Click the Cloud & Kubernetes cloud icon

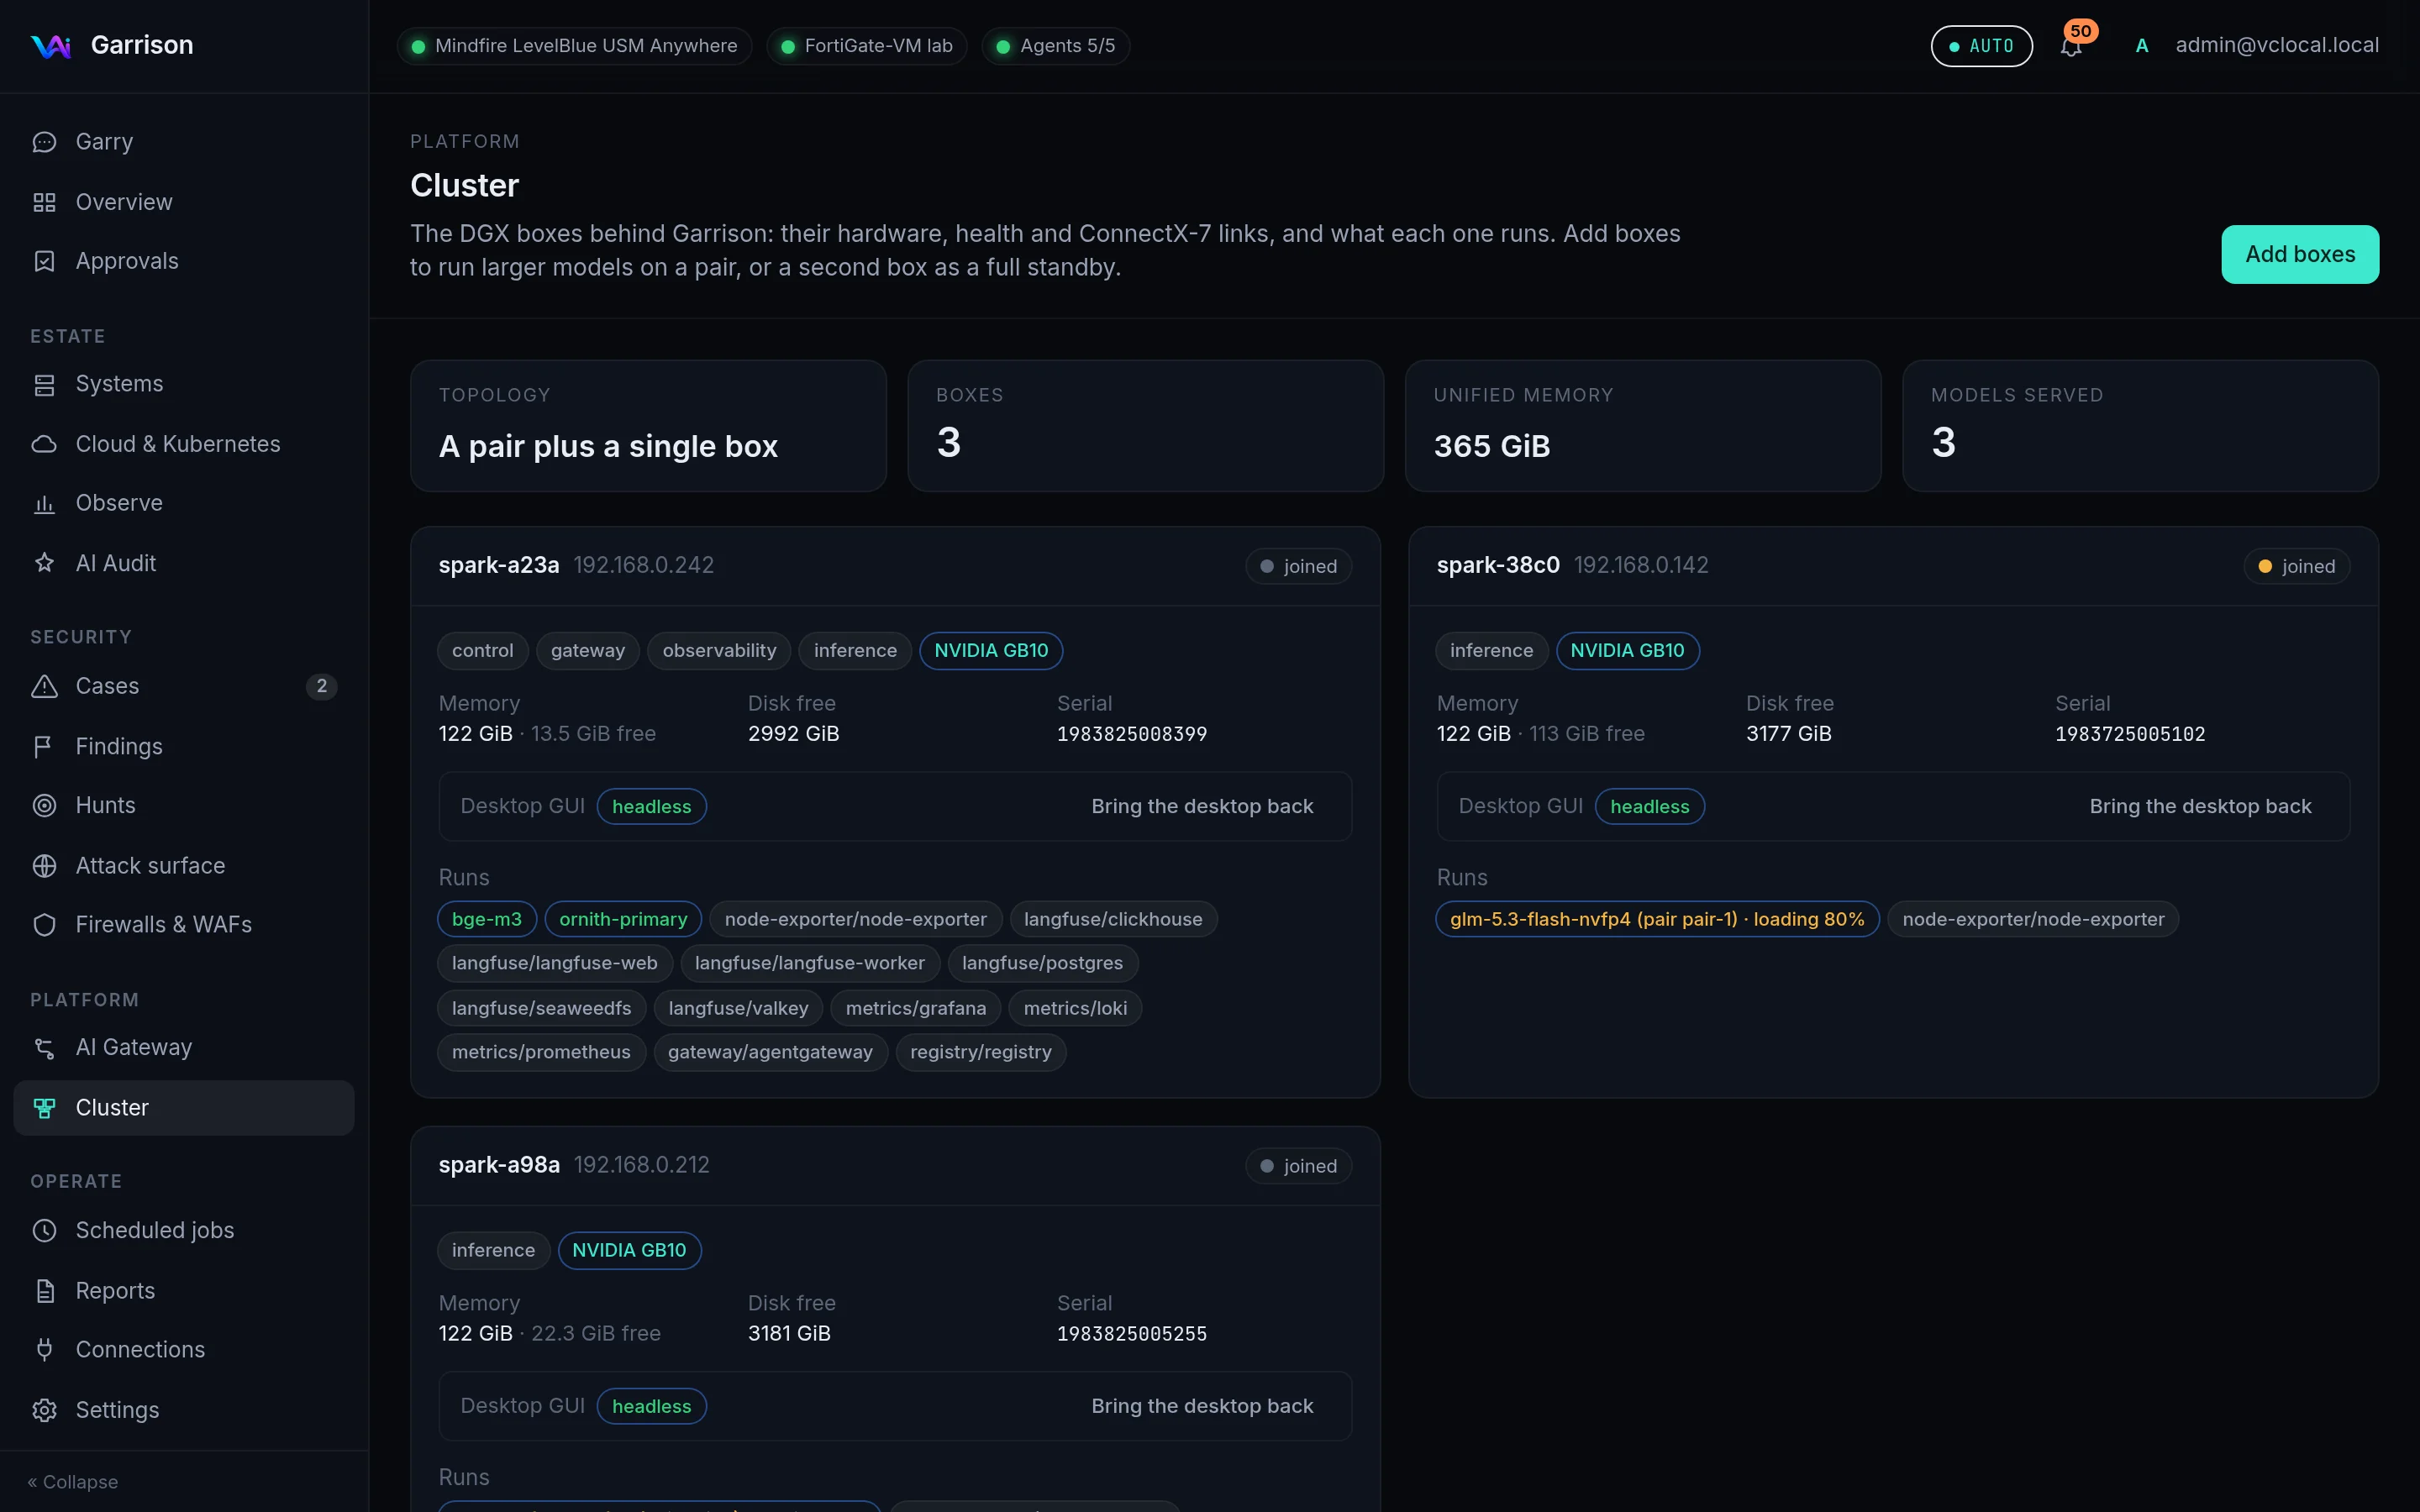(44, 444)
